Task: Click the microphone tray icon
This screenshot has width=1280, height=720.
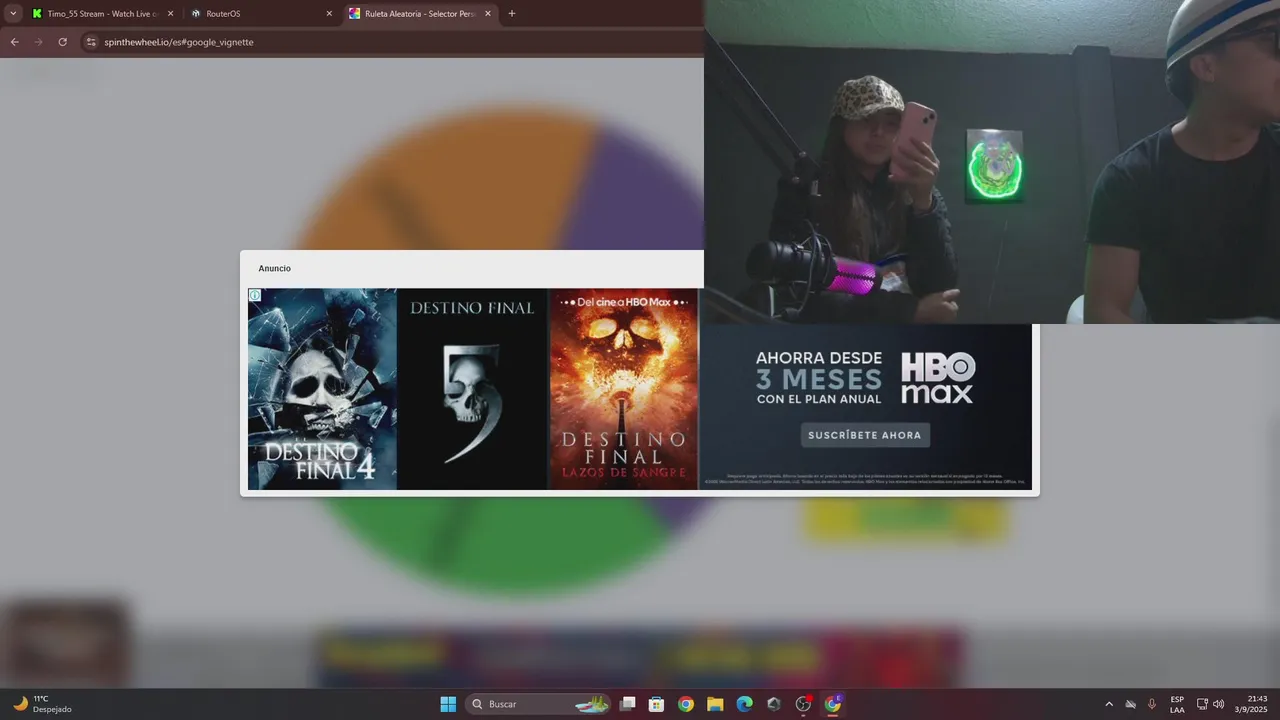Action: click(x=1152, y=704)
